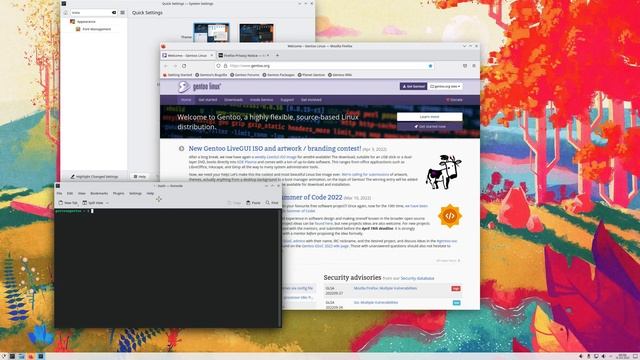The width and height of the screenshot is (640, 360).
Task: Open the System Settings hamburger menu
Action: pos(122,13)
